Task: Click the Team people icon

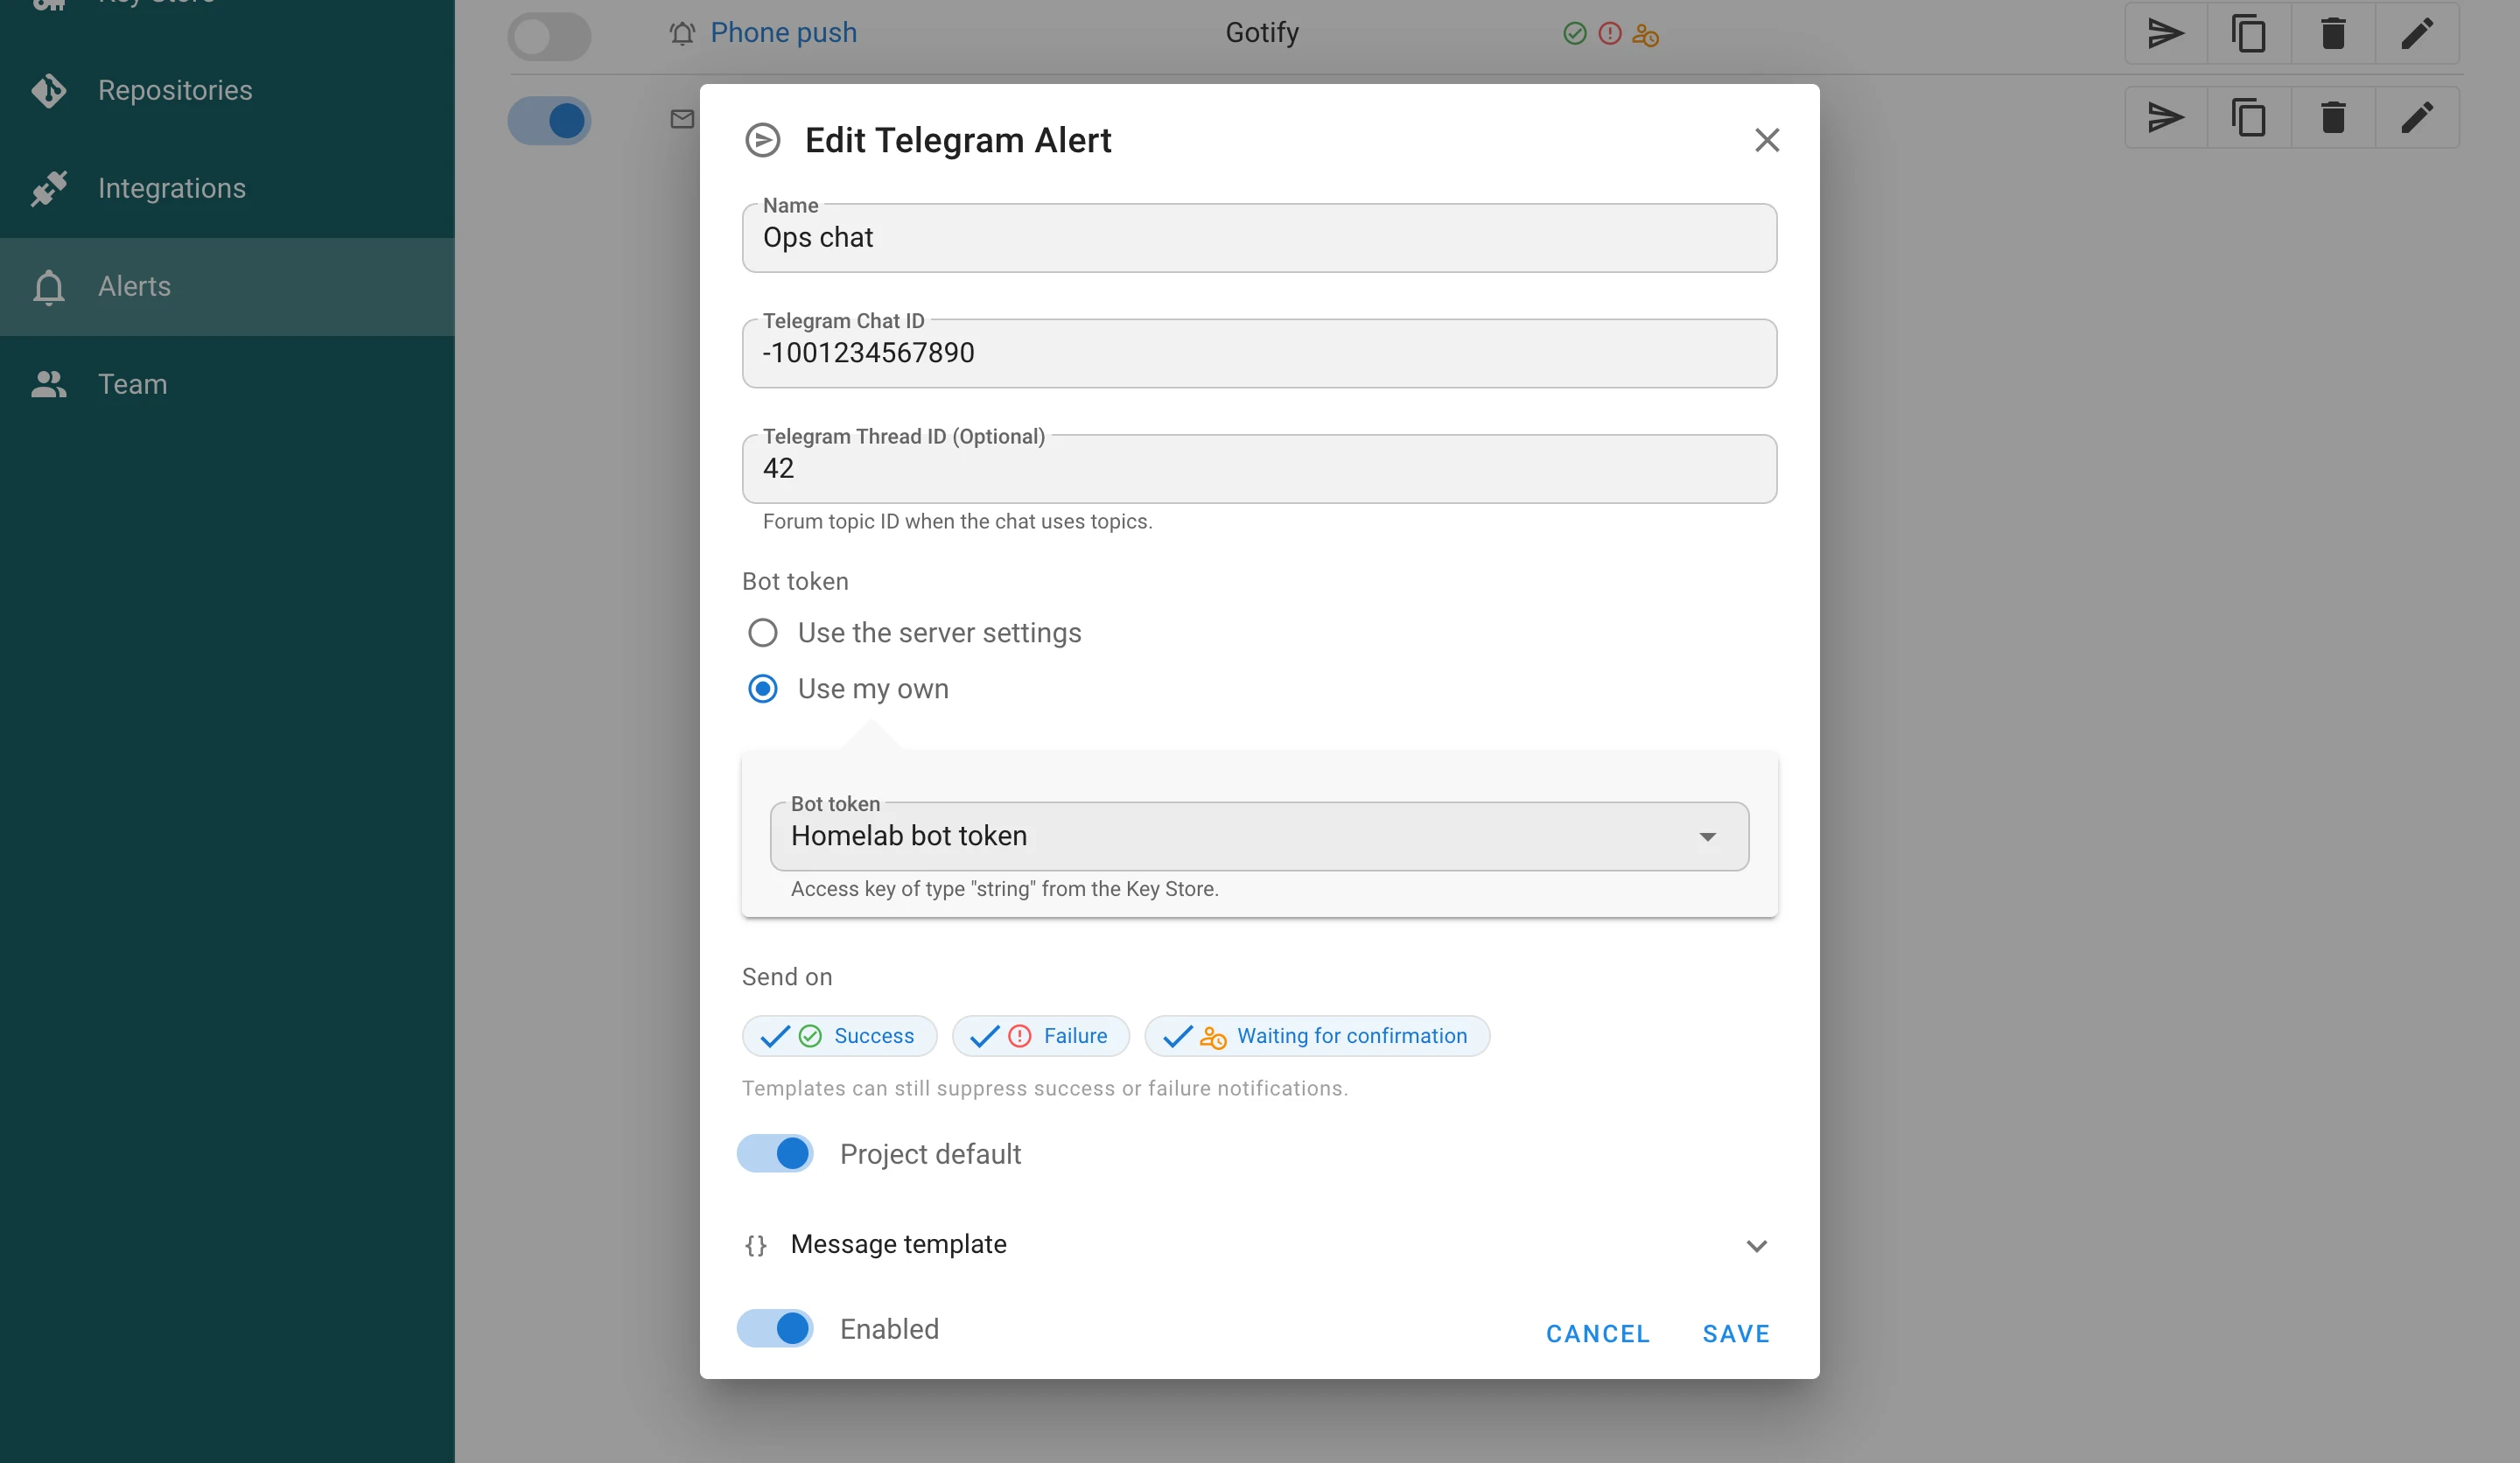Action: (x=48, y=384)
